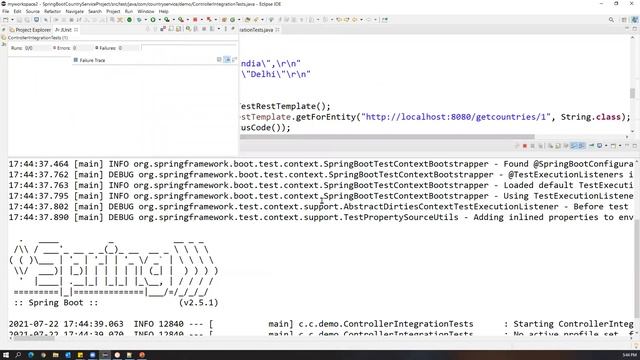Toggle Pin Console in the Console toolbar
Screen dimensions: 640x360
click(592, 146)
